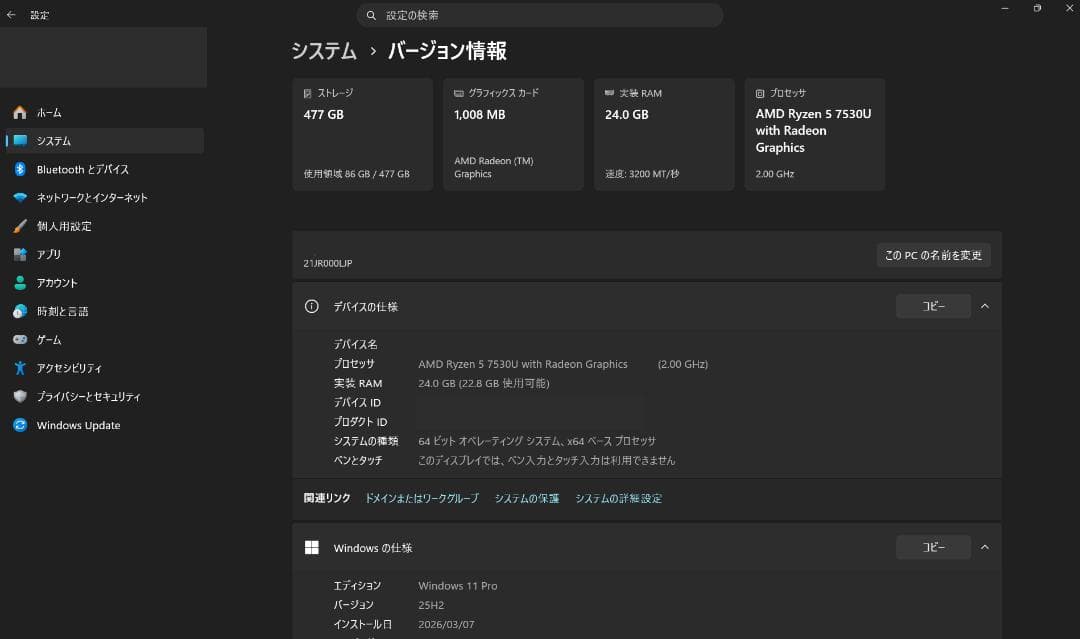Open Bluetooth とデバイス settings
1080x639 pixels.
click(x=105, y=169)
